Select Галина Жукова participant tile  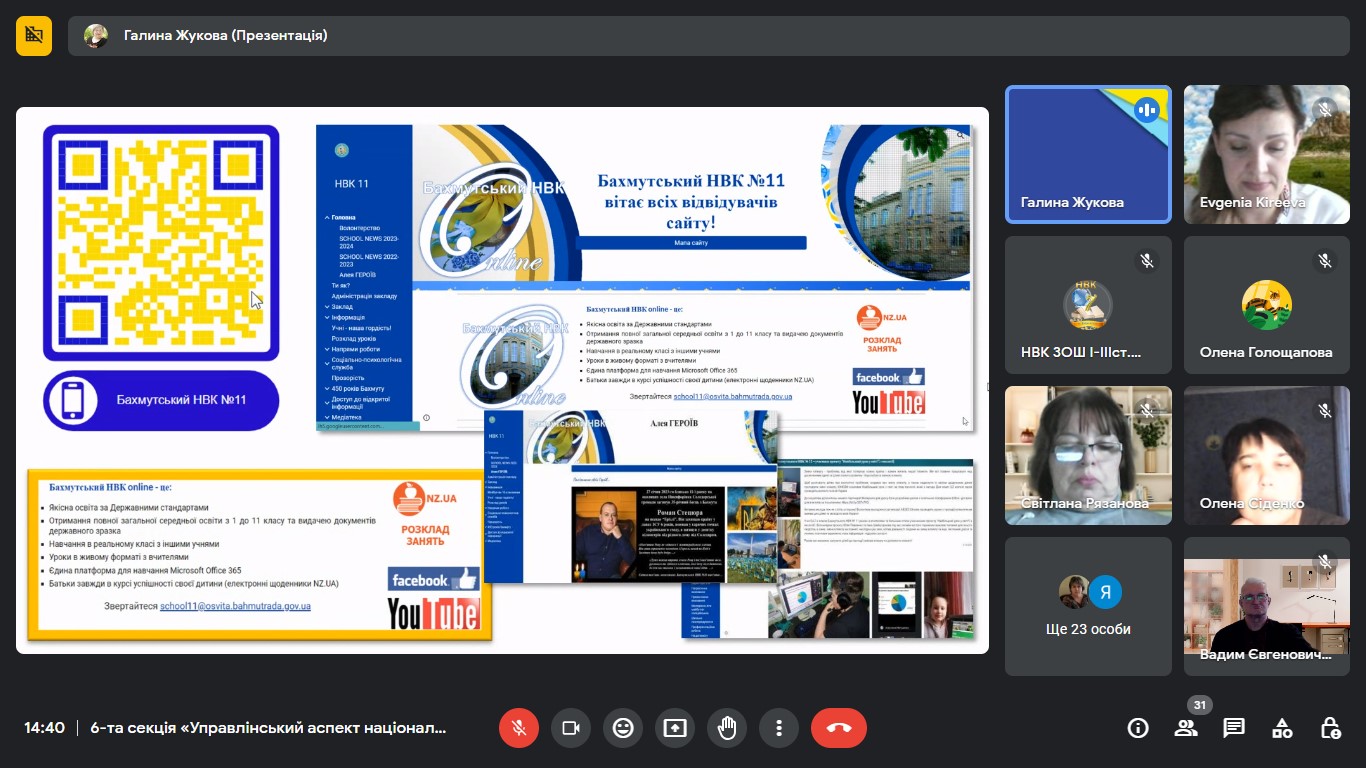click(1088, 154)
